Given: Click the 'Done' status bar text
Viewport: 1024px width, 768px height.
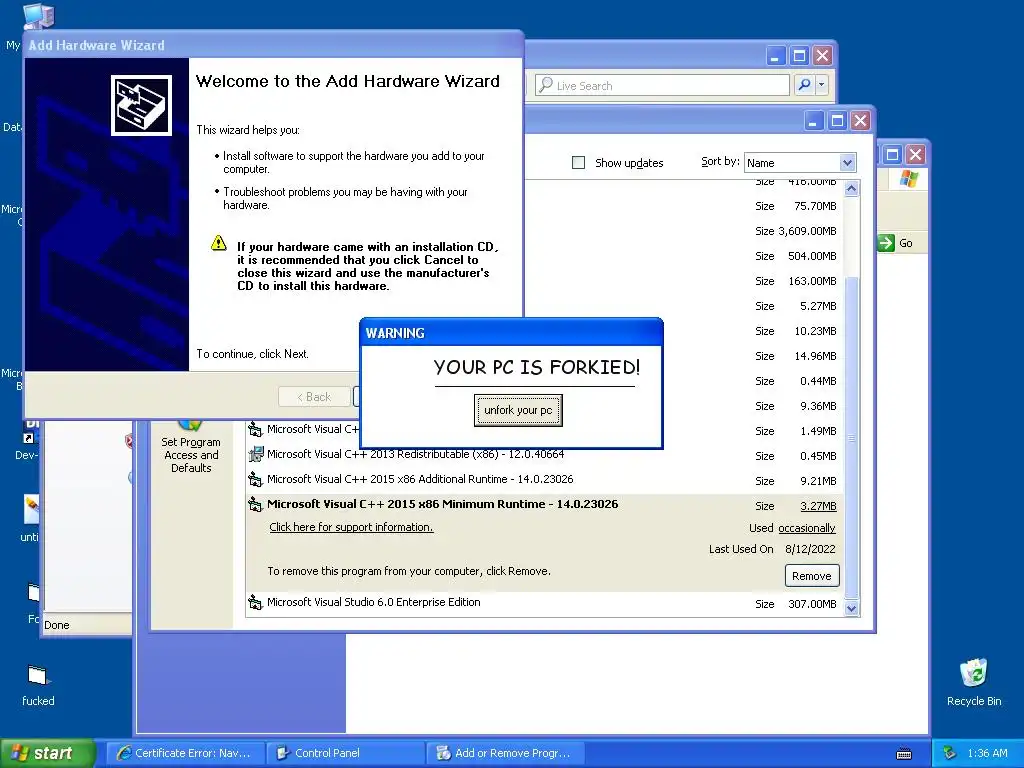Looking at the screenshot, I should (57, 625).
